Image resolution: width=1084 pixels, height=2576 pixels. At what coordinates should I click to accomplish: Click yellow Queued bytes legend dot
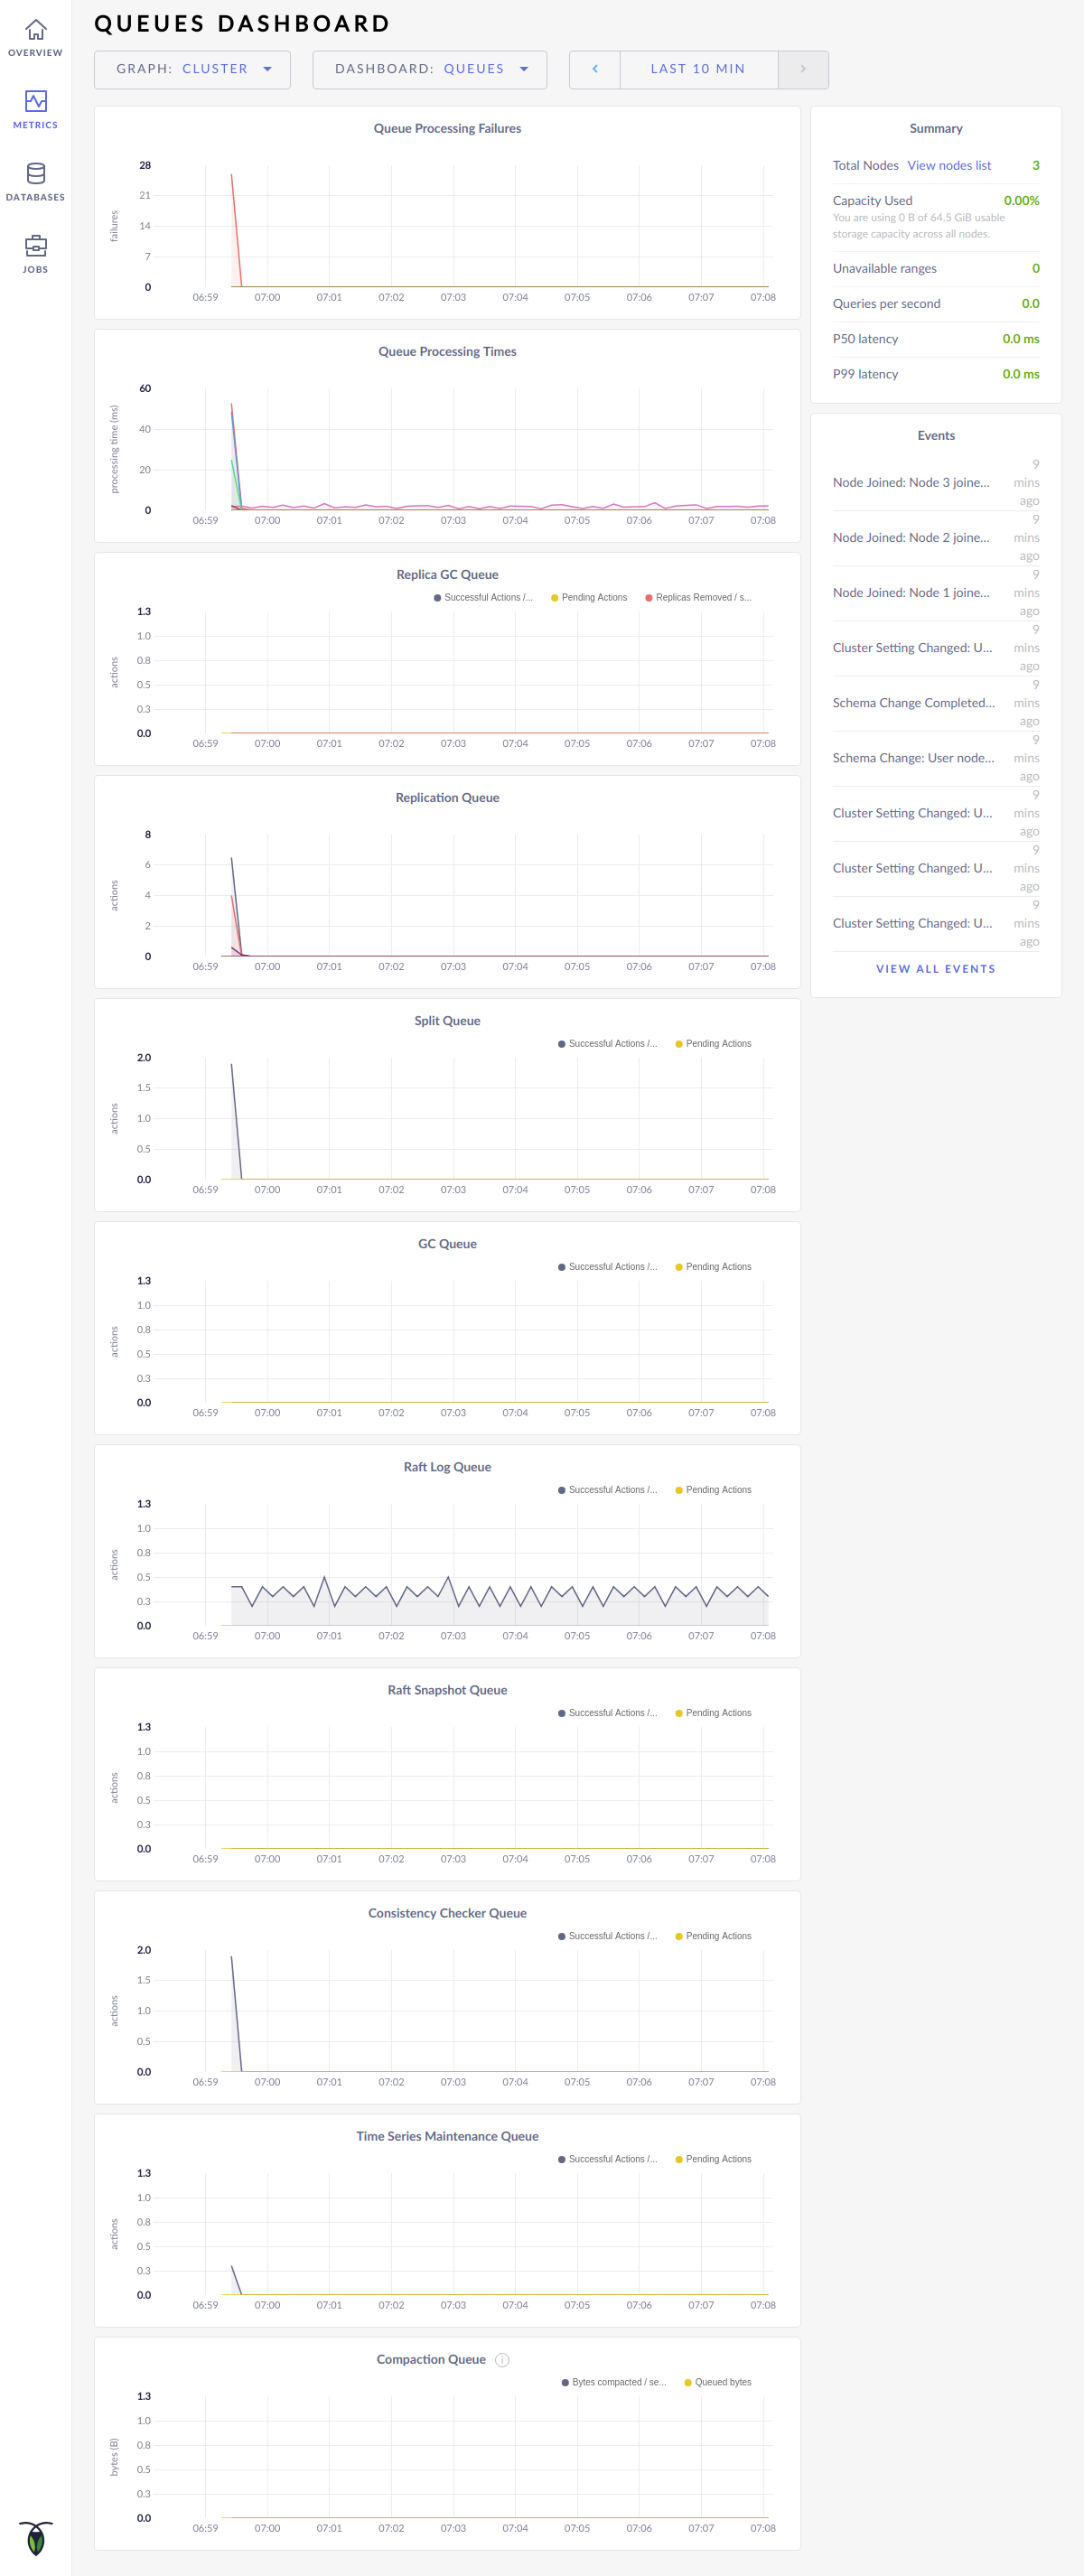[688, 2383]
